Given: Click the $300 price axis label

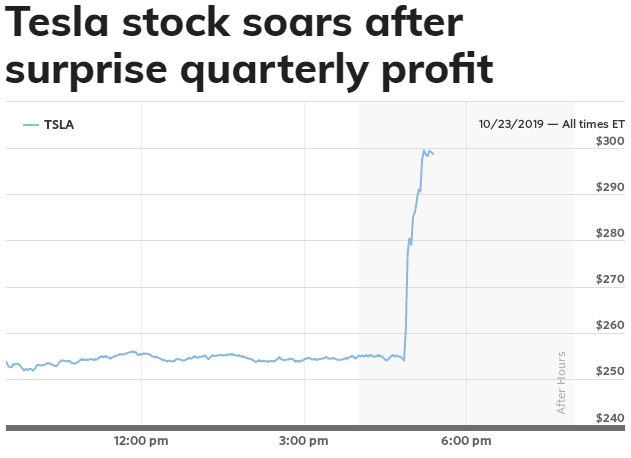Looking at the screenshot, I should point(609,141).
